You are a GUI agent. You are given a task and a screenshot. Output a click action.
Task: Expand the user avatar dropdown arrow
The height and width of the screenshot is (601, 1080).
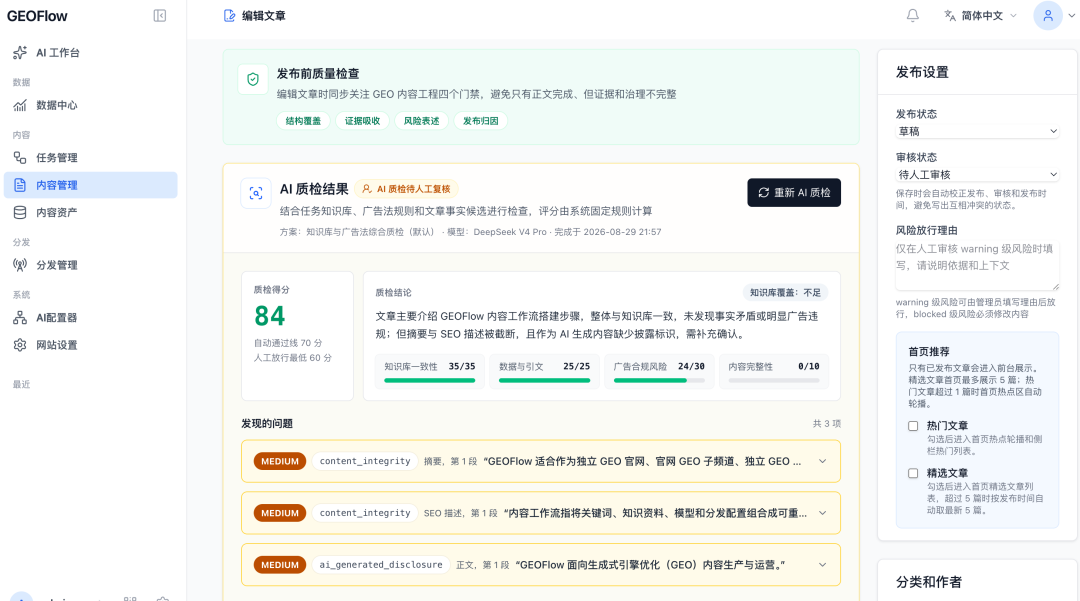click(x=1071, y=16)
